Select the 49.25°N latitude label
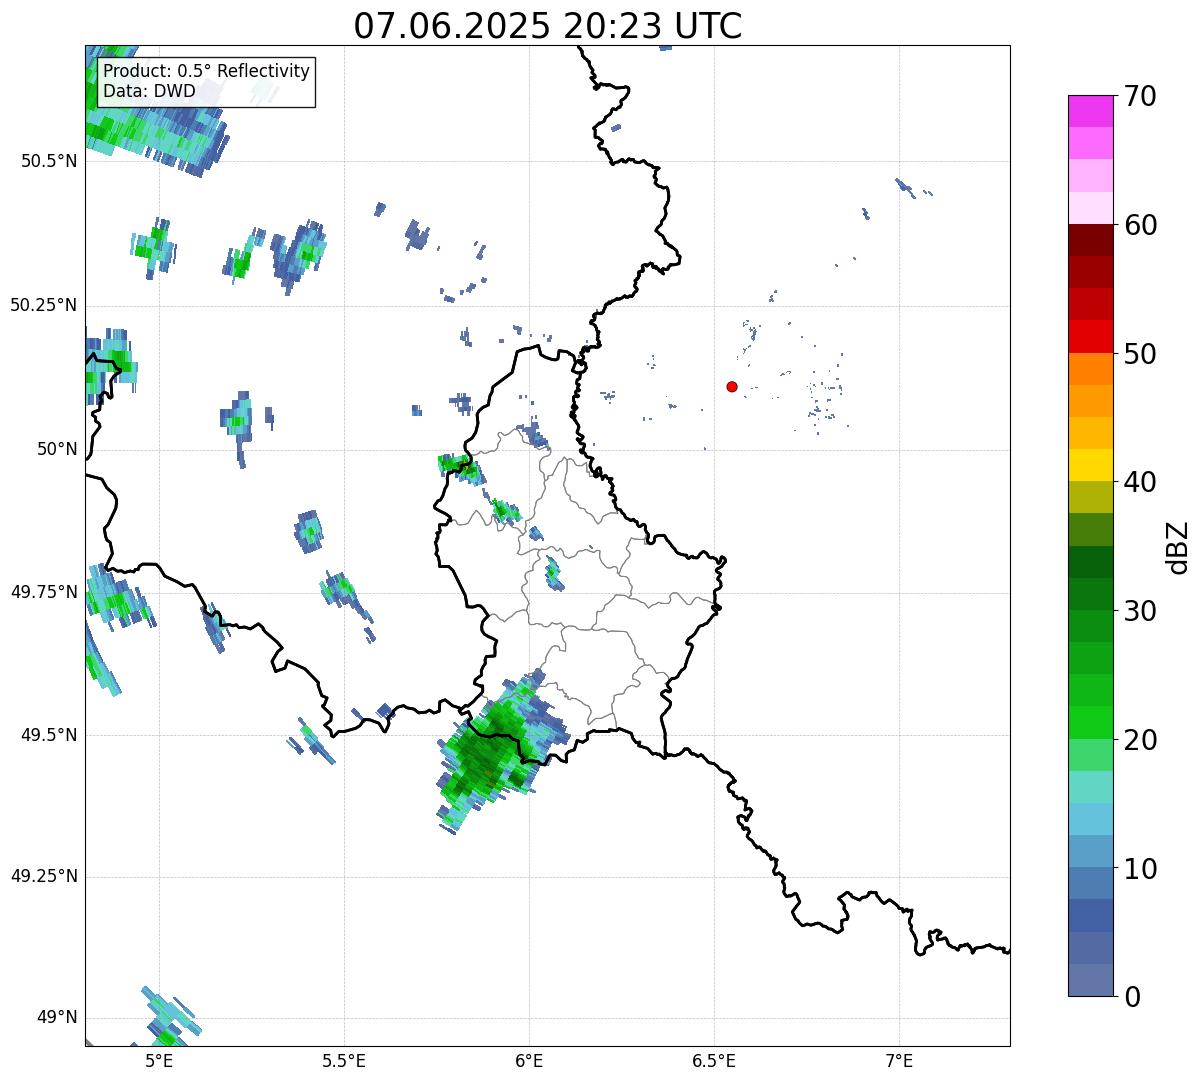Image resolution: width=1202 pixels, height=1081 pixels. point(44,876)
